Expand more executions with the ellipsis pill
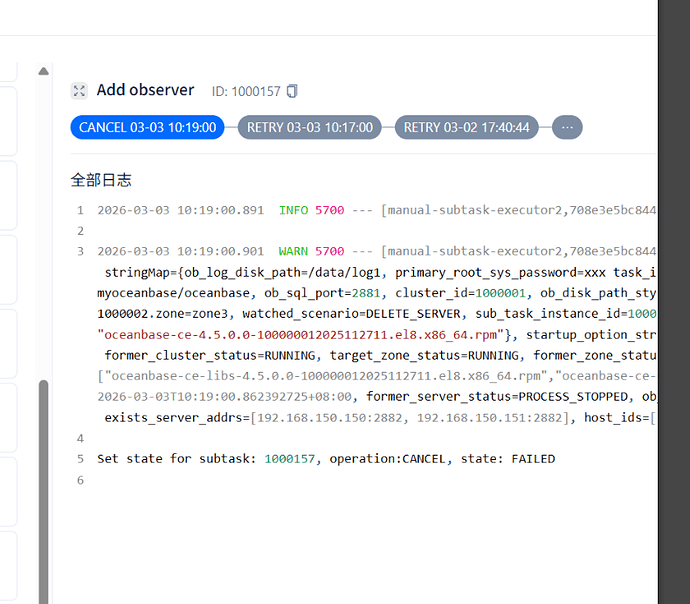Image resolution: width=690 pixels, height=604 pixels. 567,128
